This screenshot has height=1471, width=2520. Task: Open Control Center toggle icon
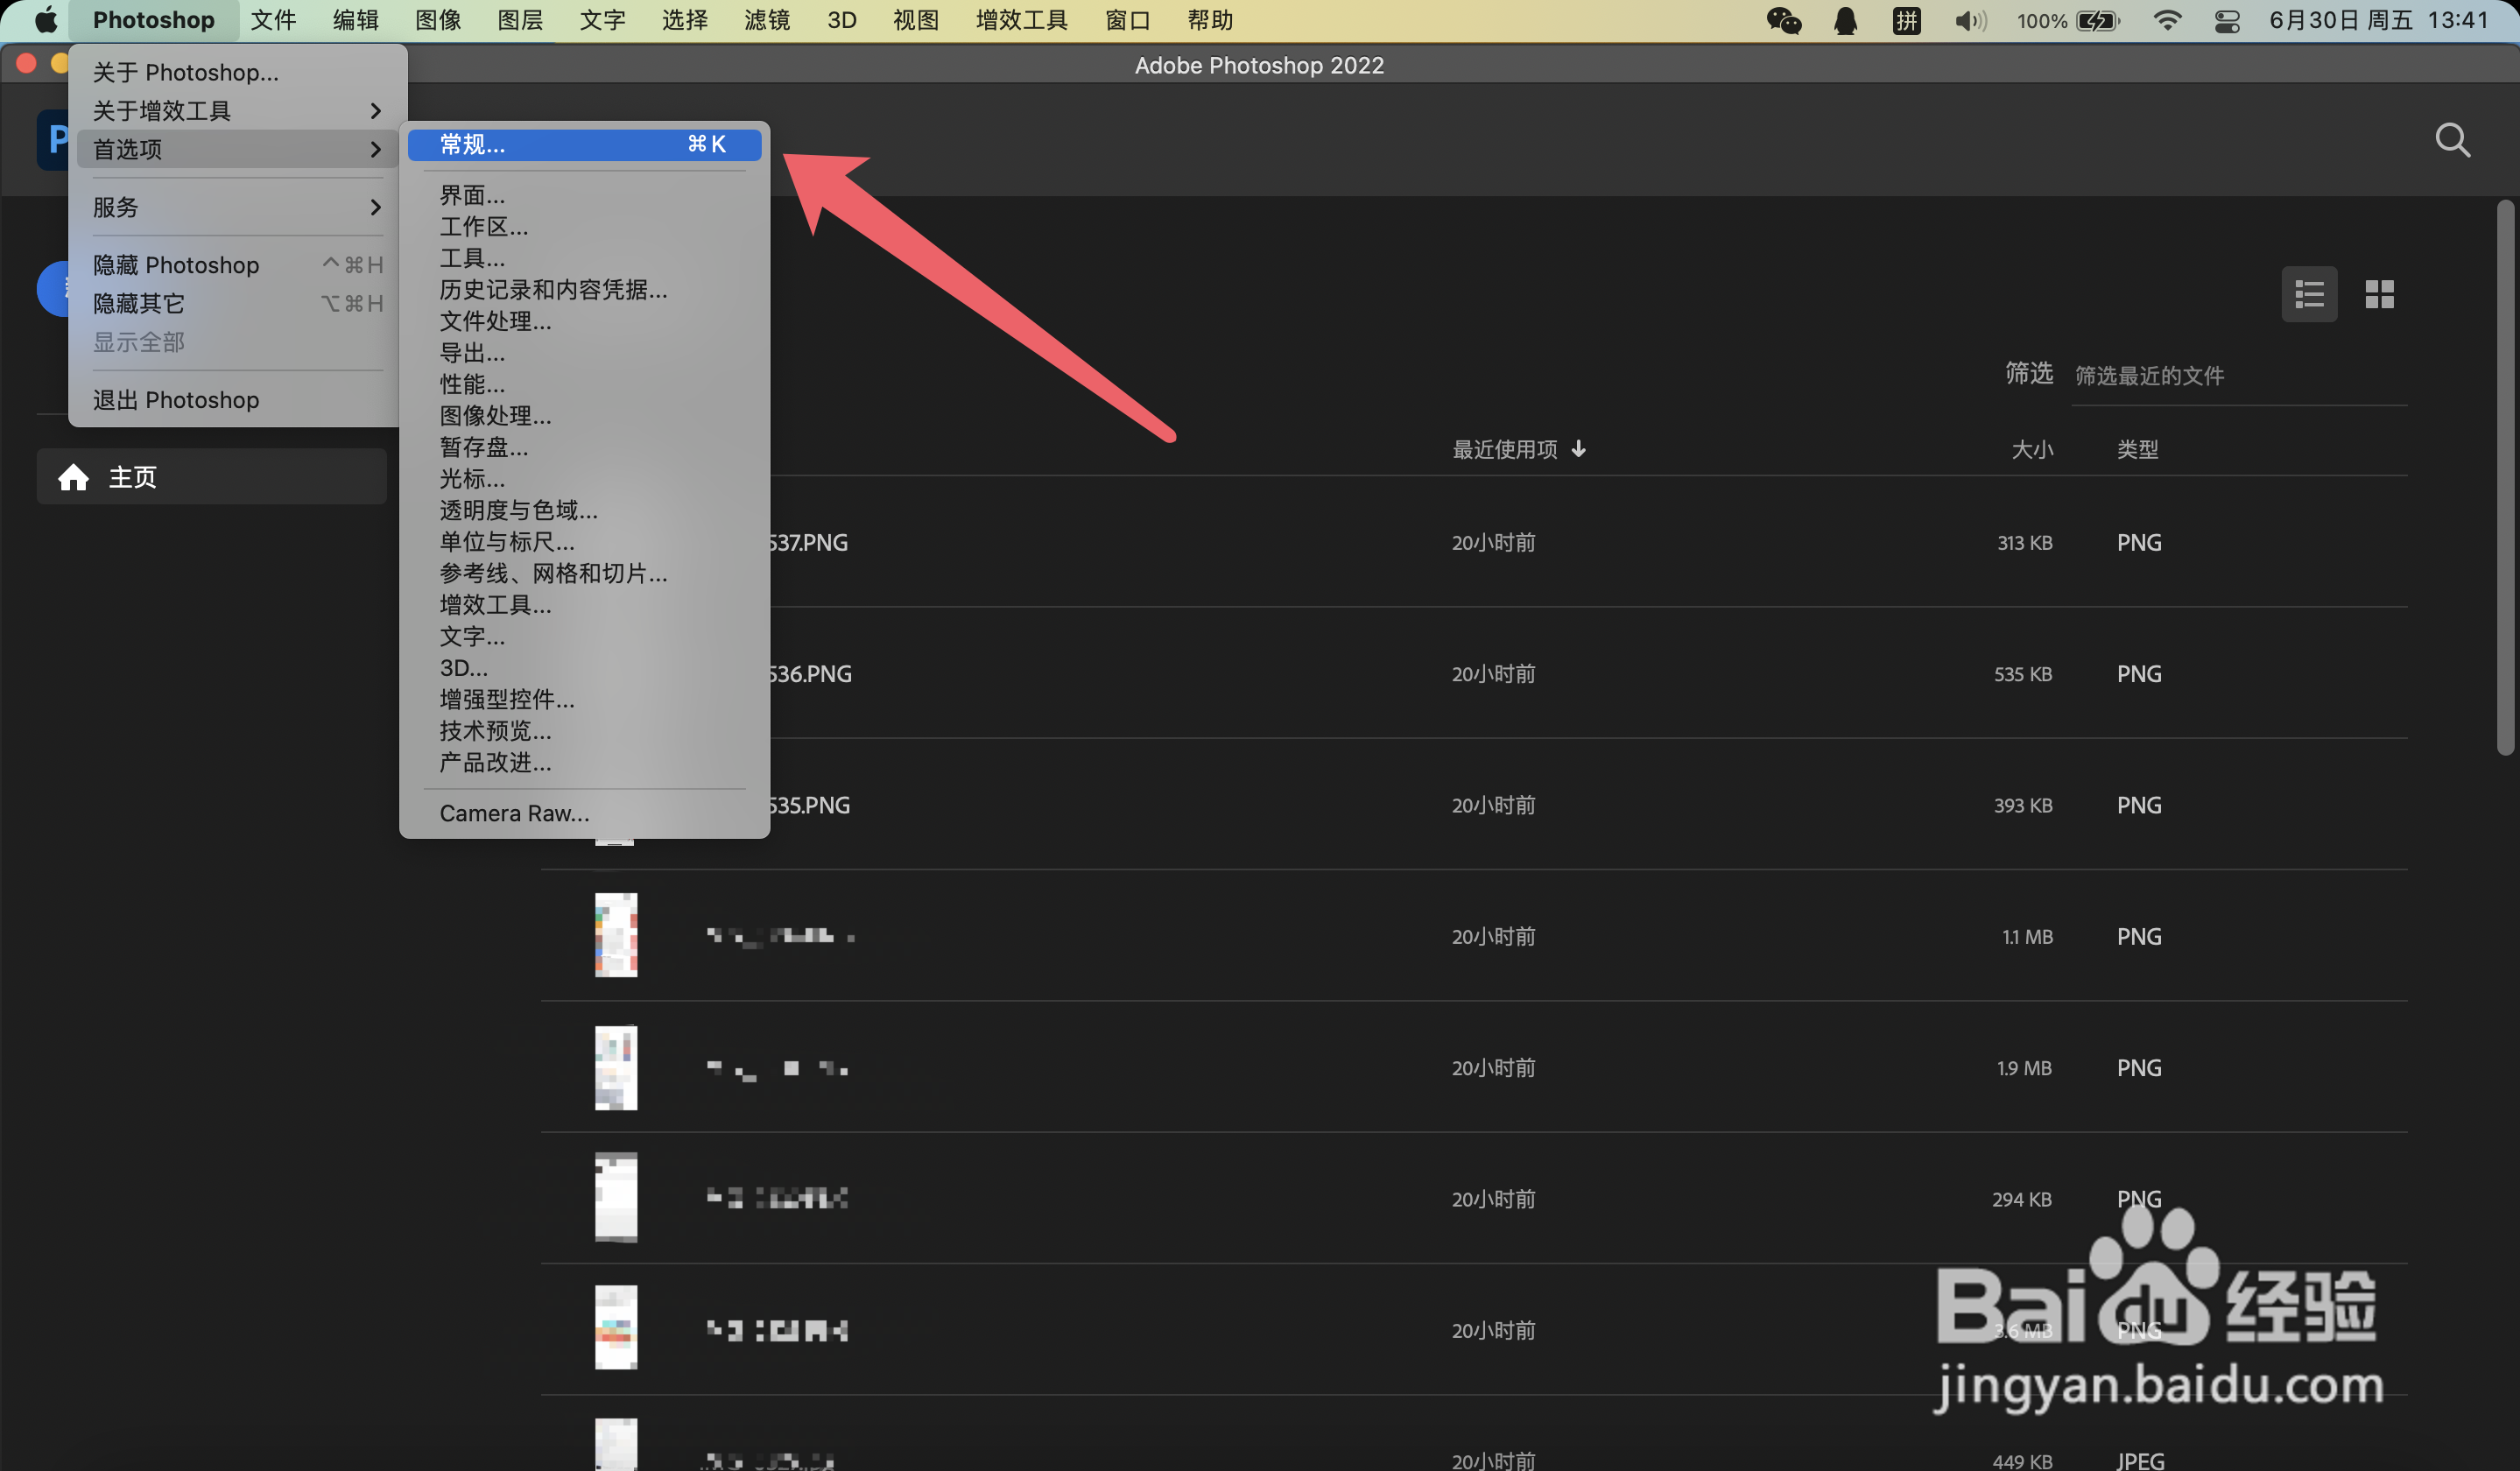2226,21
